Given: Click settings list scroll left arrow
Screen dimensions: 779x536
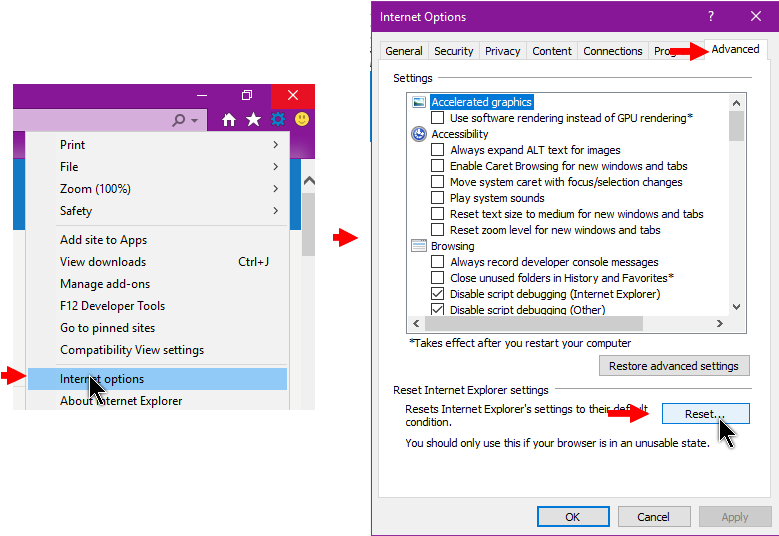Looking at the screenshot, I should pos(416,323).
